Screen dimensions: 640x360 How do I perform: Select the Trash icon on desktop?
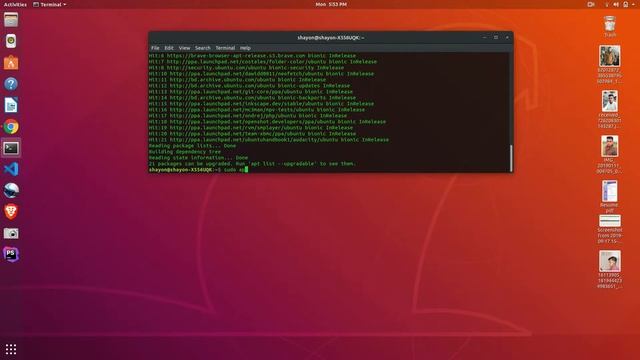coord(610,27)
